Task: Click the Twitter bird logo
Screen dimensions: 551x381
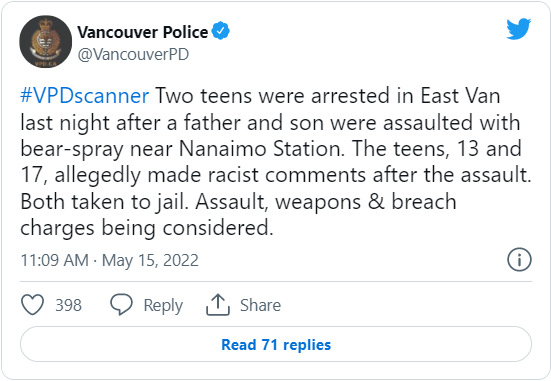Action: (519, 28)
